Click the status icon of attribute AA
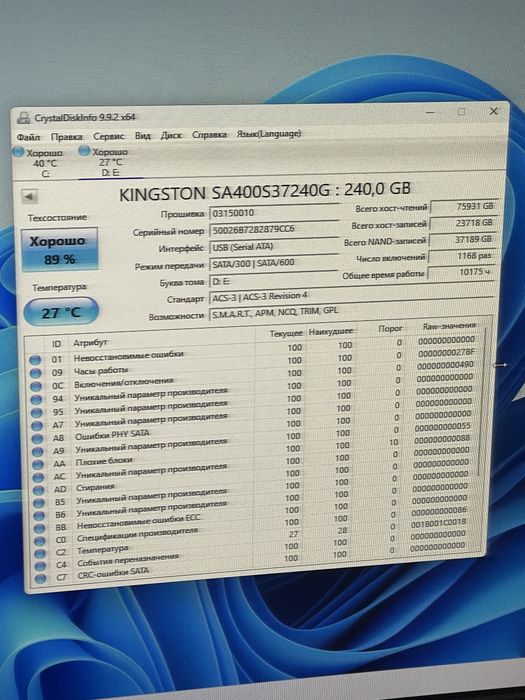 tap(38, 464)
